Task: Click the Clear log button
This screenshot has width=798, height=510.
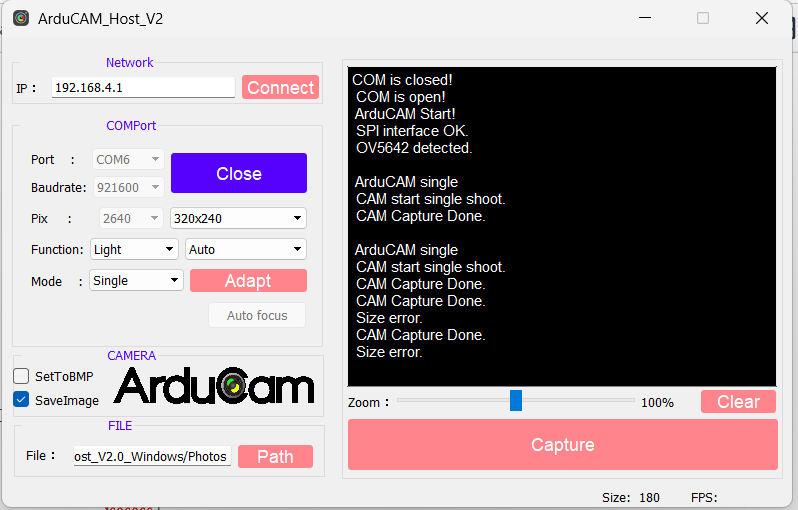Action: point(738,402)
